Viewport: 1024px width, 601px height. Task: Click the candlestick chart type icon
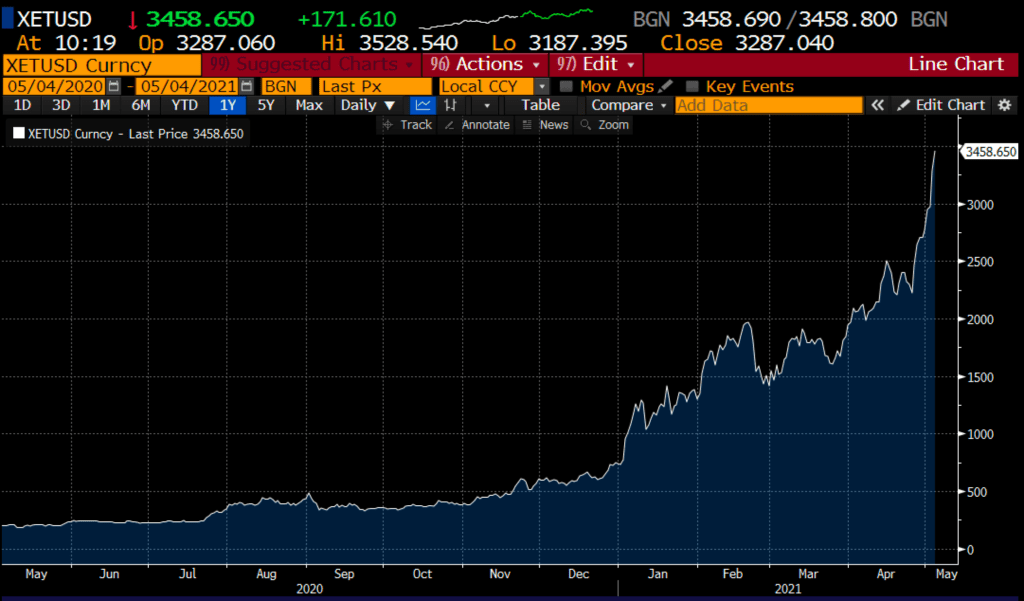pos(451,105)
